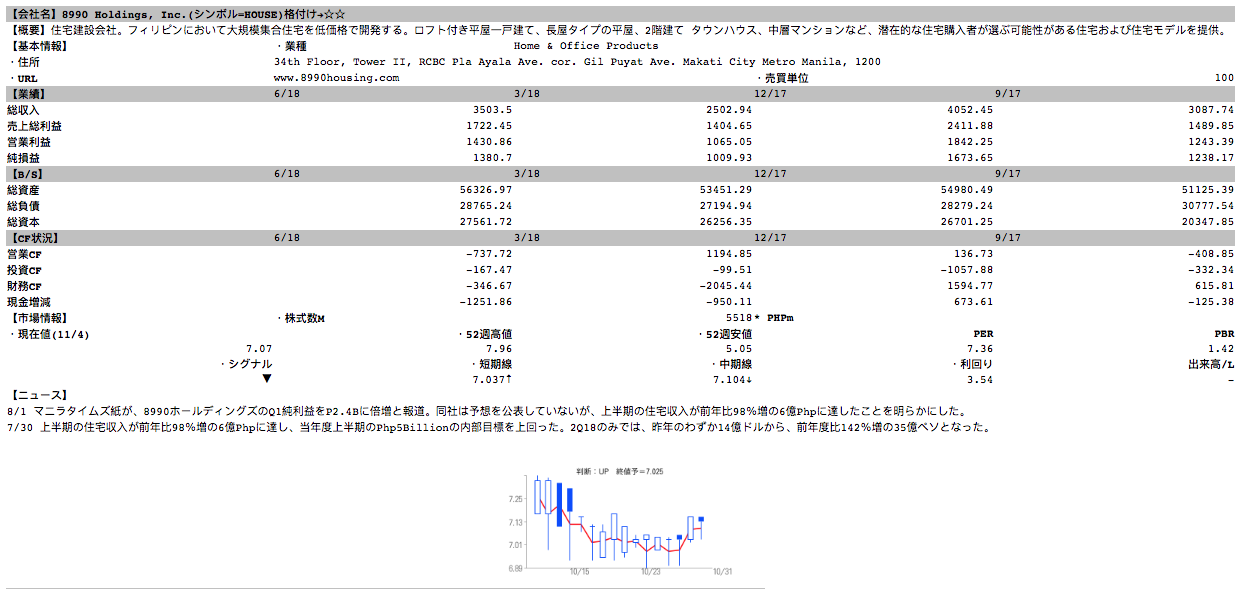Image resolution: width=1242 pixels, height=589 pixels.
Task: Click the 業績 section header
Action: (26, 94)
